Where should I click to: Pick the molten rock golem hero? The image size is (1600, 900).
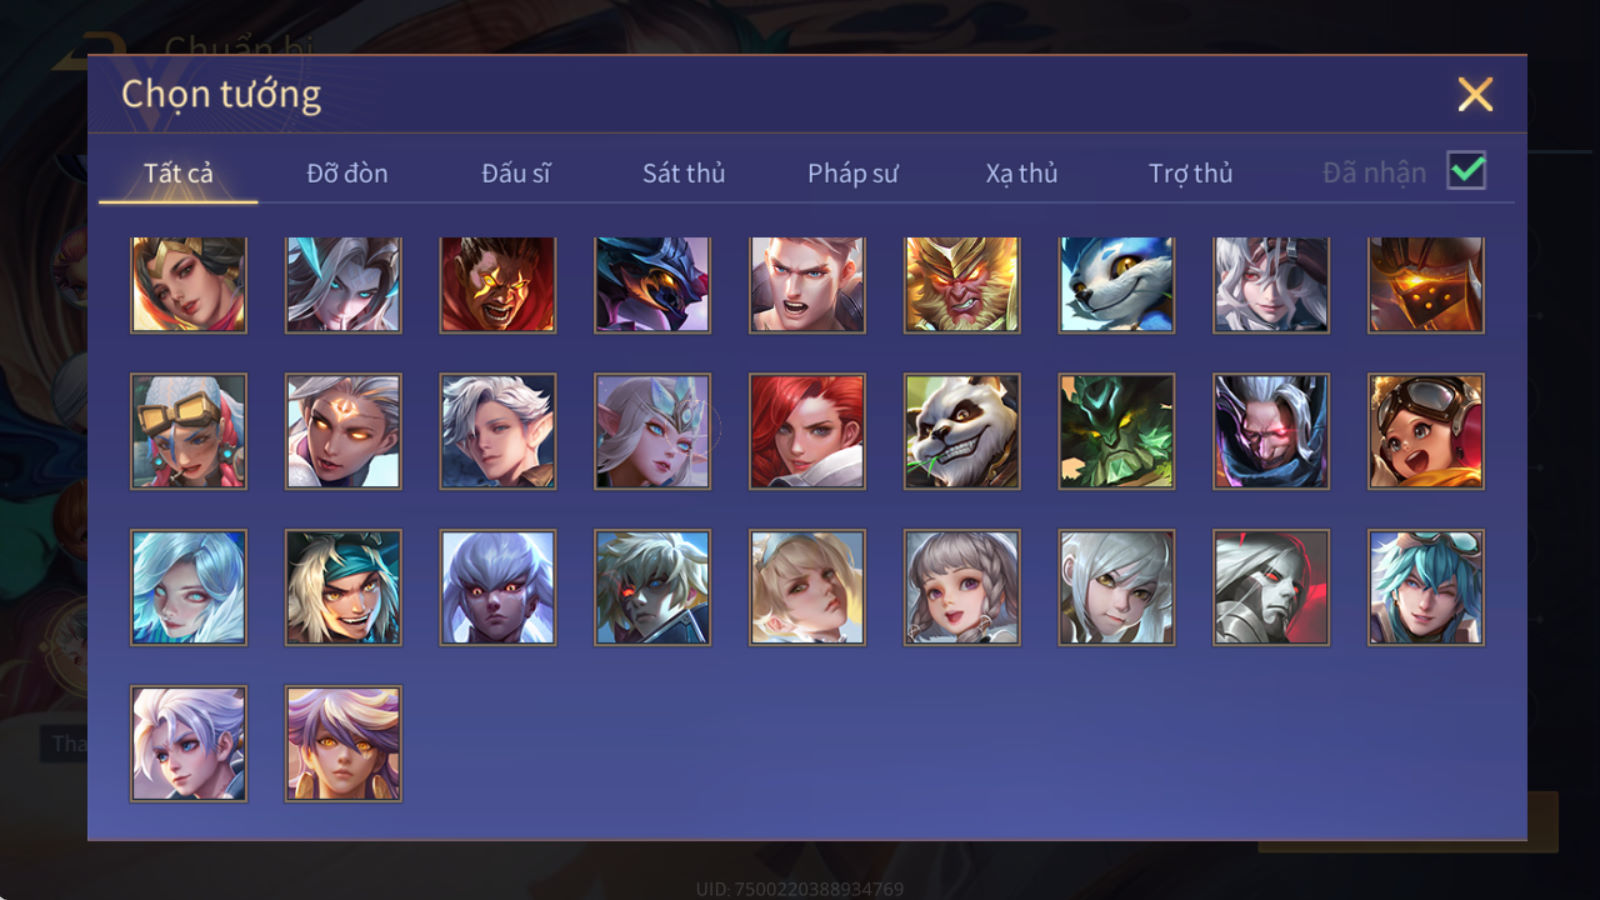[x=1426, y=285]
